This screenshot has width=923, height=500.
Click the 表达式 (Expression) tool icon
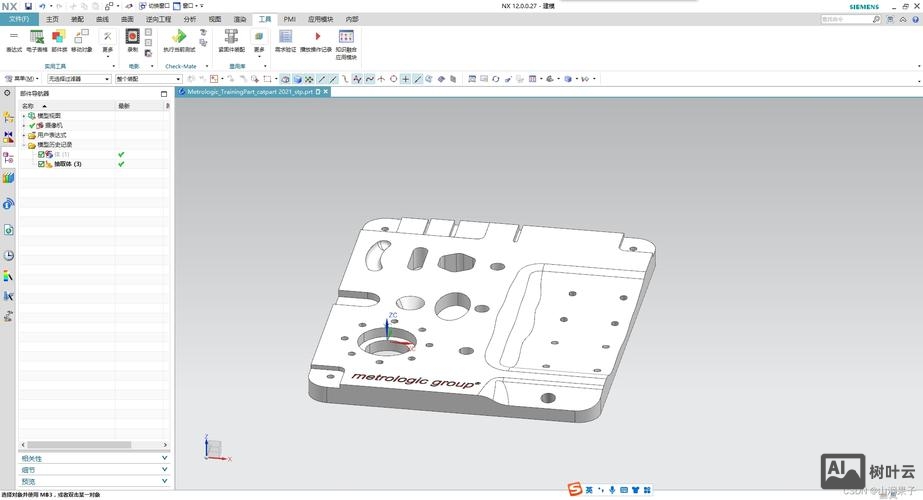(14, 38)
